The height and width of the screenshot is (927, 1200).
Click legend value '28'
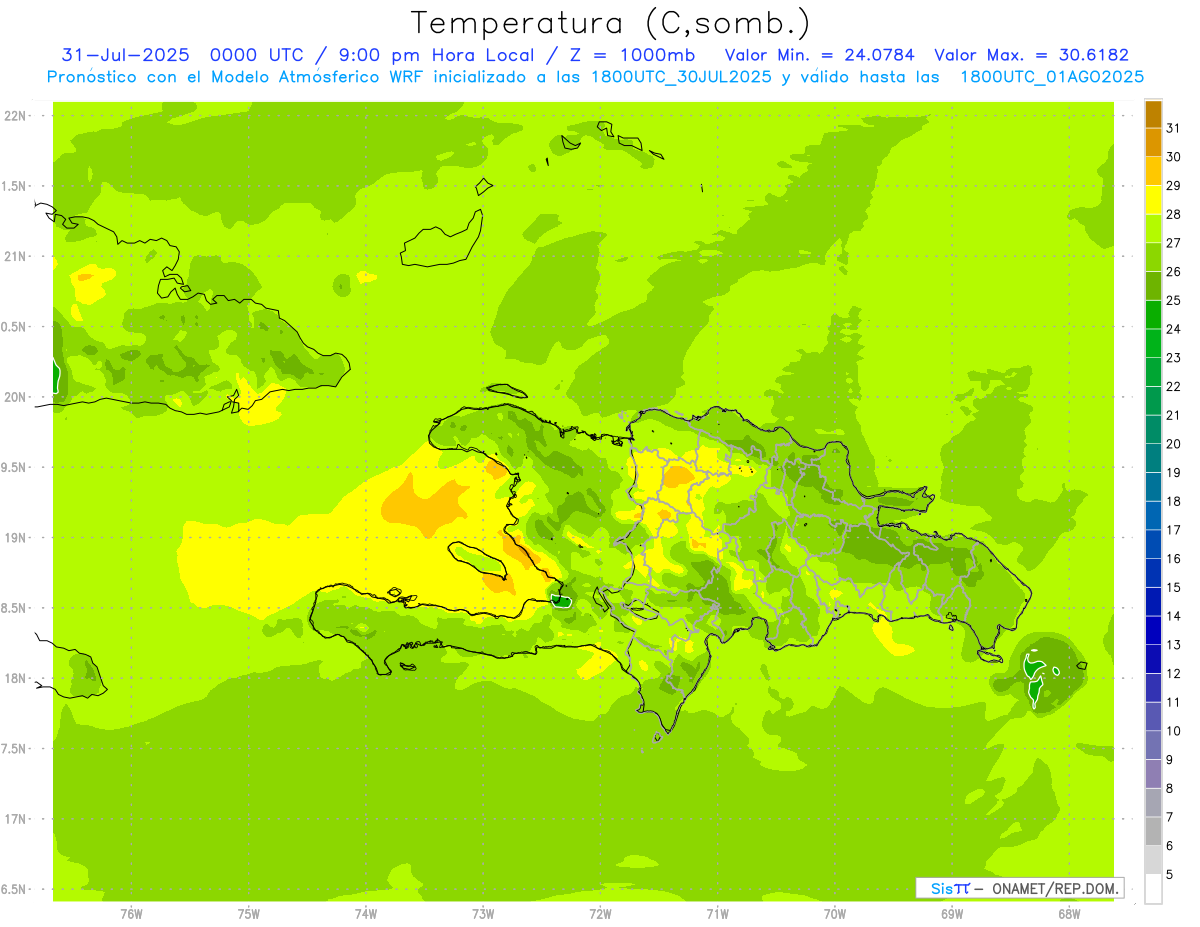pyautogui.click(x=1173, y=213)
